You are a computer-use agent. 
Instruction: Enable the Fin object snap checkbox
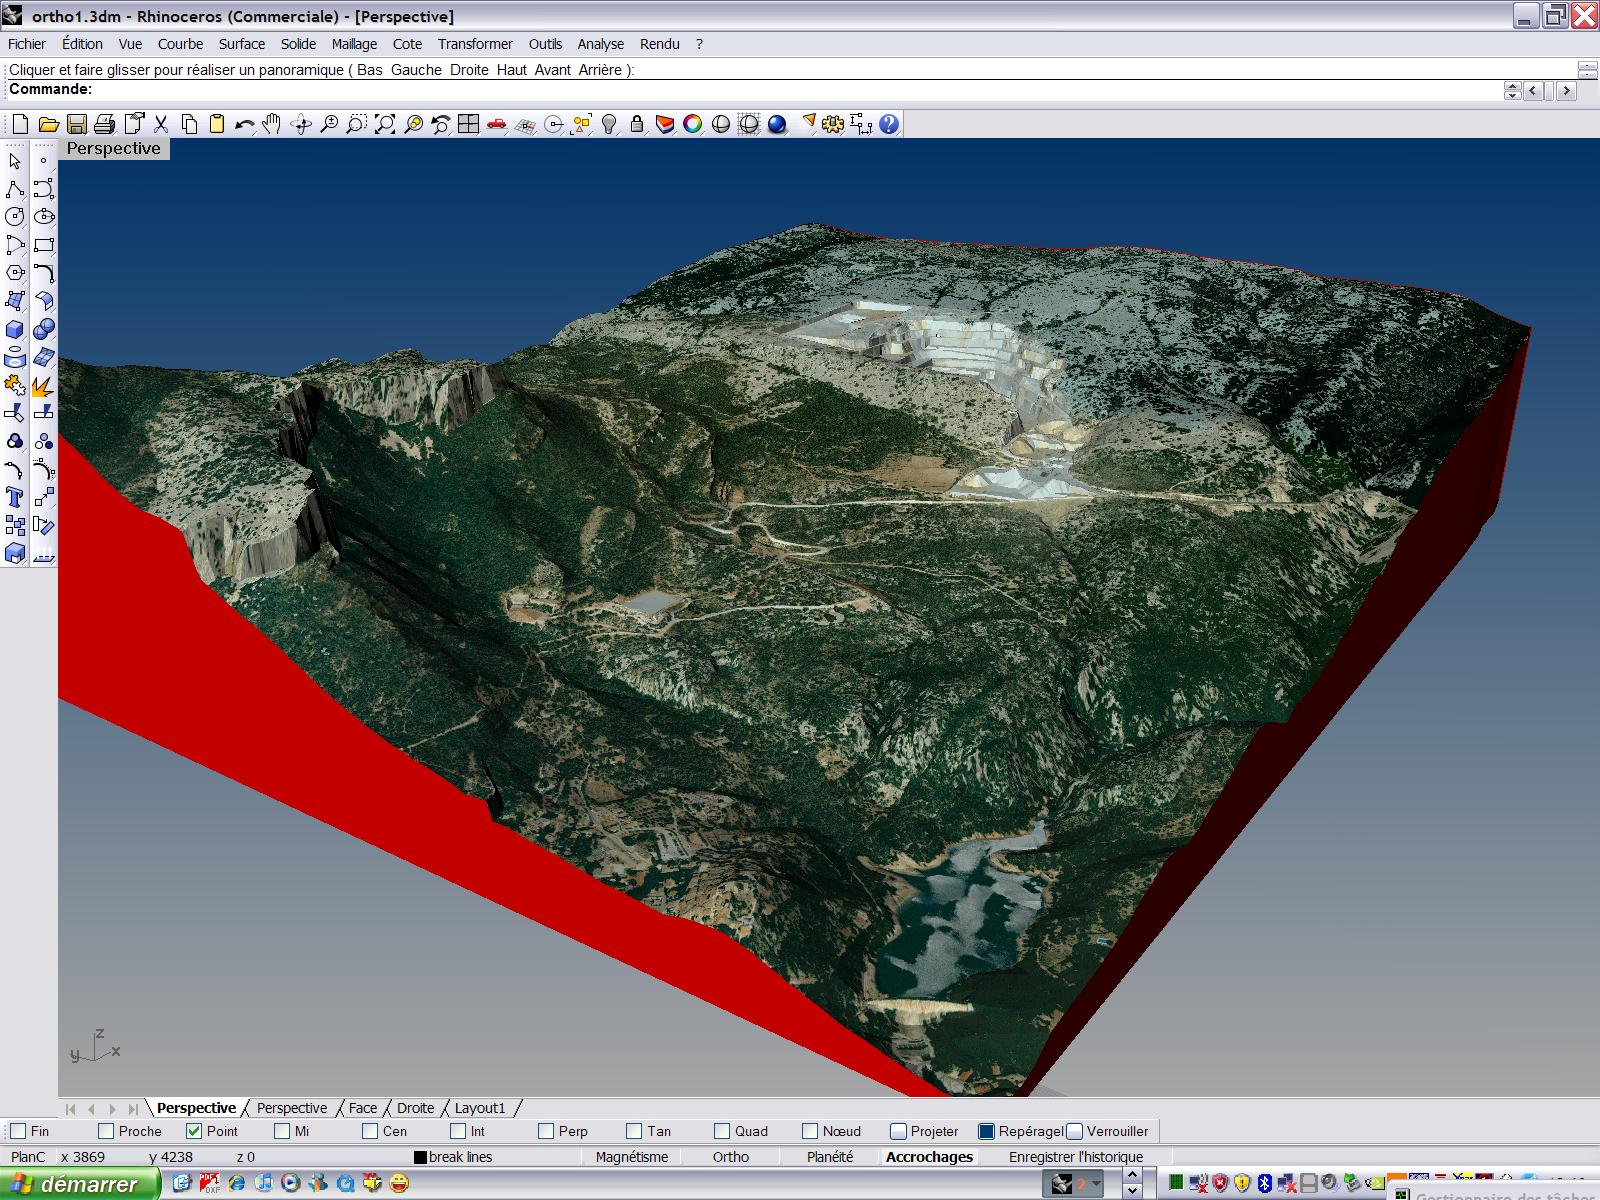click(x=18, y=1131)
